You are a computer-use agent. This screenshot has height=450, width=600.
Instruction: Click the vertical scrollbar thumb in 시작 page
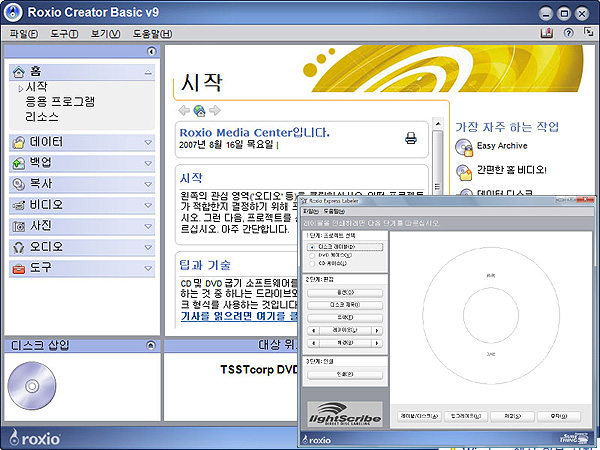click(x=437, y=165)
